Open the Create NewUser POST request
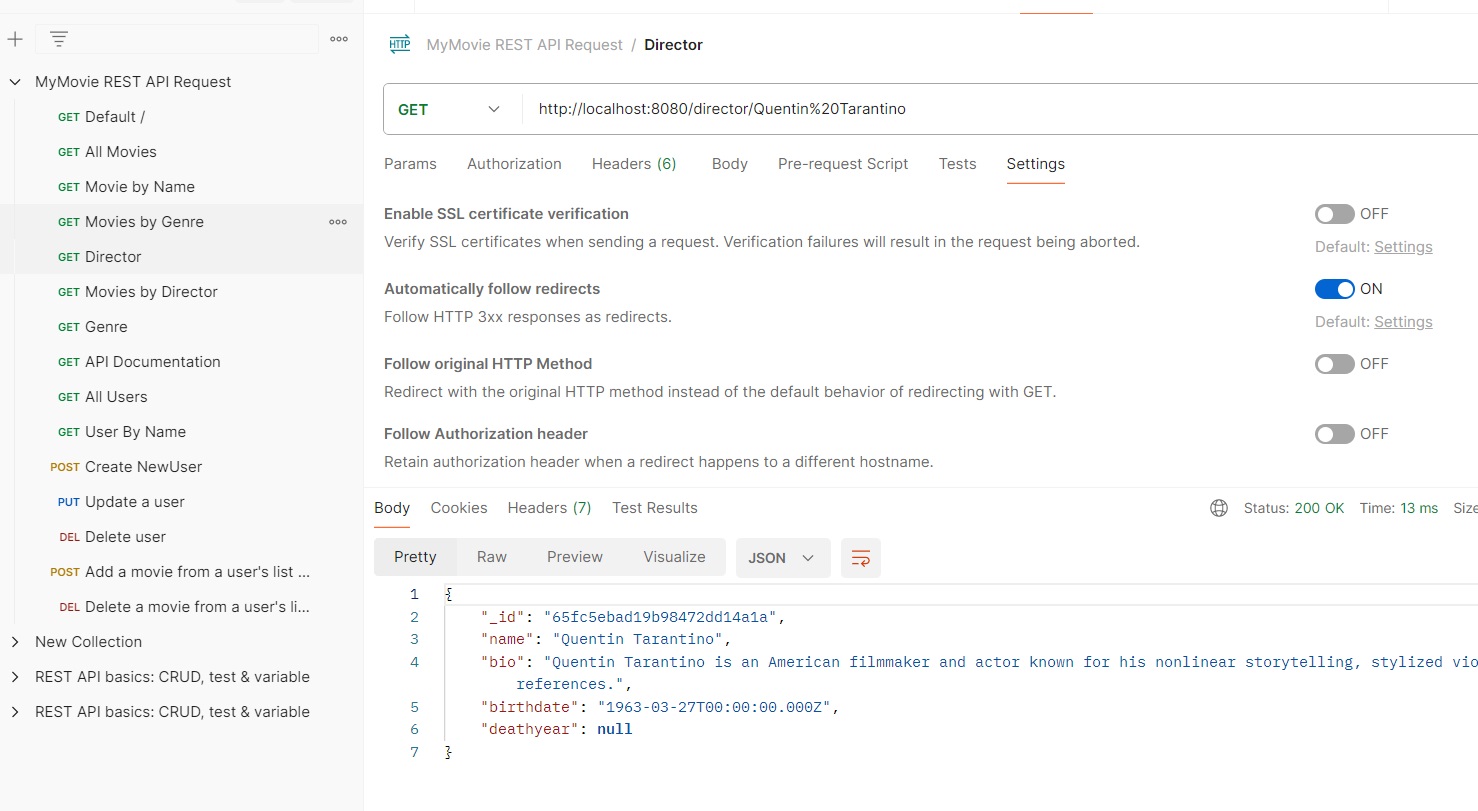The width and height of the screenshot is (1478, 811). pos(143,467)
